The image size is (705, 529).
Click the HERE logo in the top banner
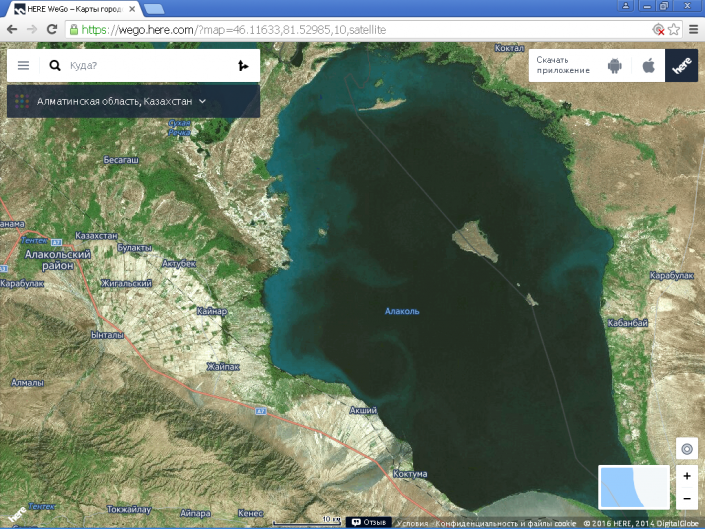tap(681, 66)
